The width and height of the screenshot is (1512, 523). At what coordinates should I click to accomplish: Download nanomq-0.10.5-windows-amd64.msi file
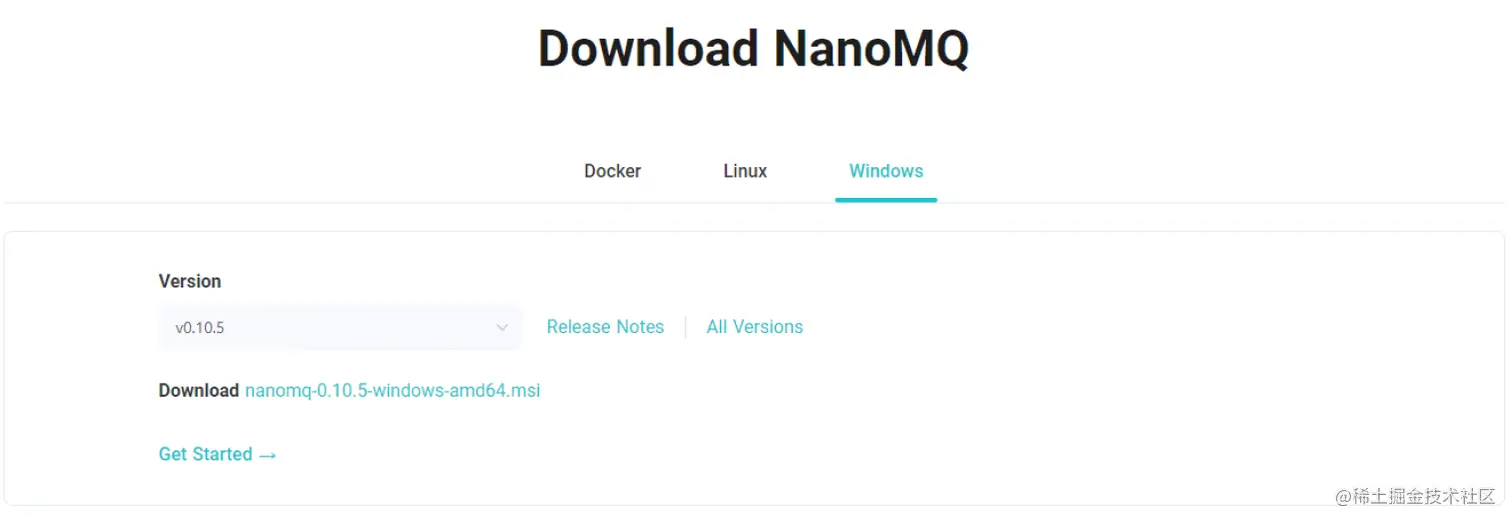(x=392, y=391)
